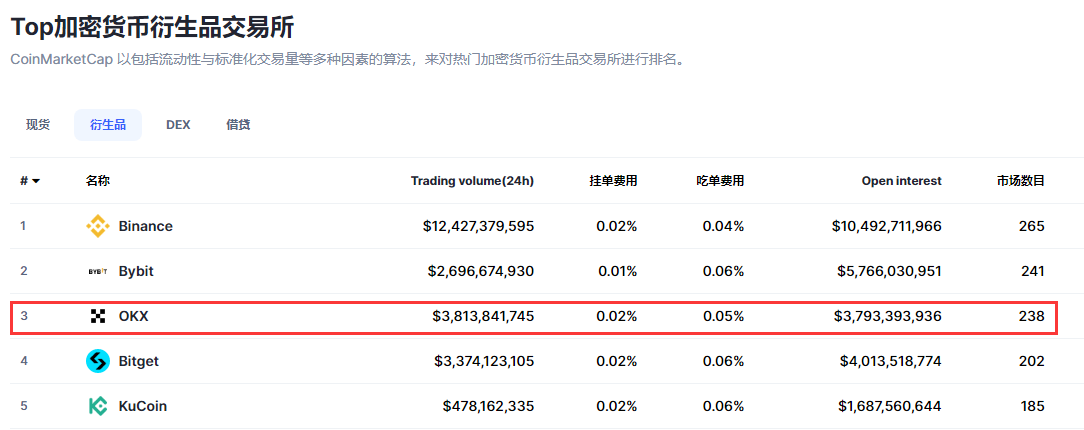Click Bitget market count 202
Image resolution: width=1084 pixels, height=430 pixels.
1031,361
